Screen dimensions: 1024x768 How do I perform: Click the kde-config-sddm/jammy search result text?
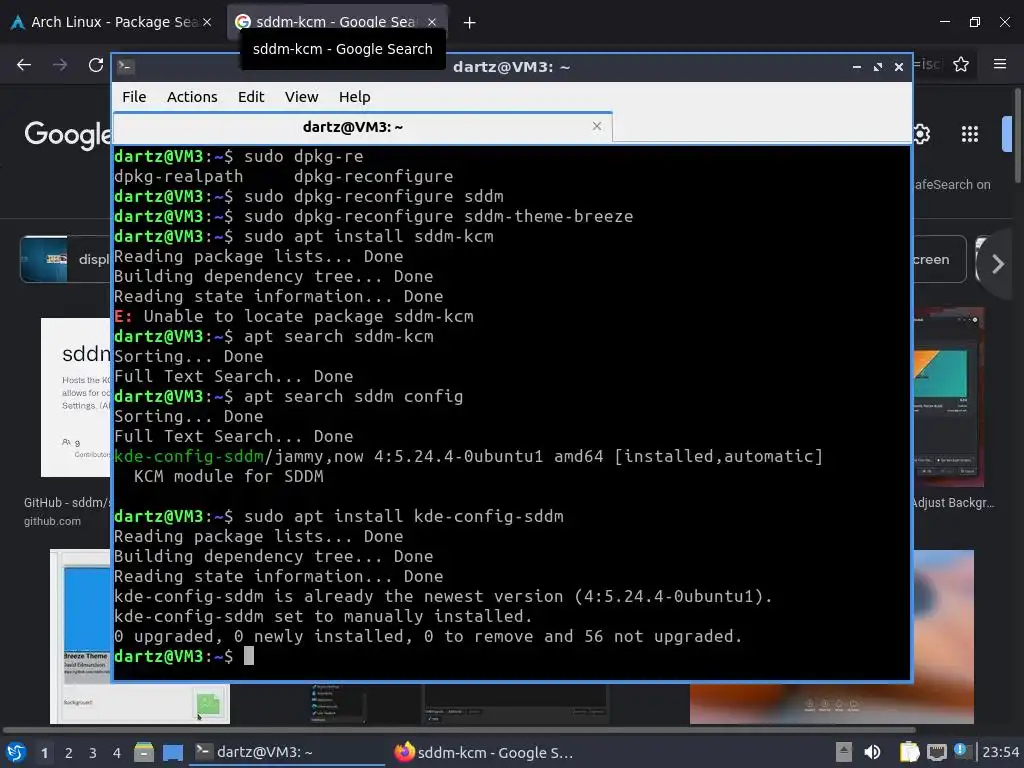468,456
